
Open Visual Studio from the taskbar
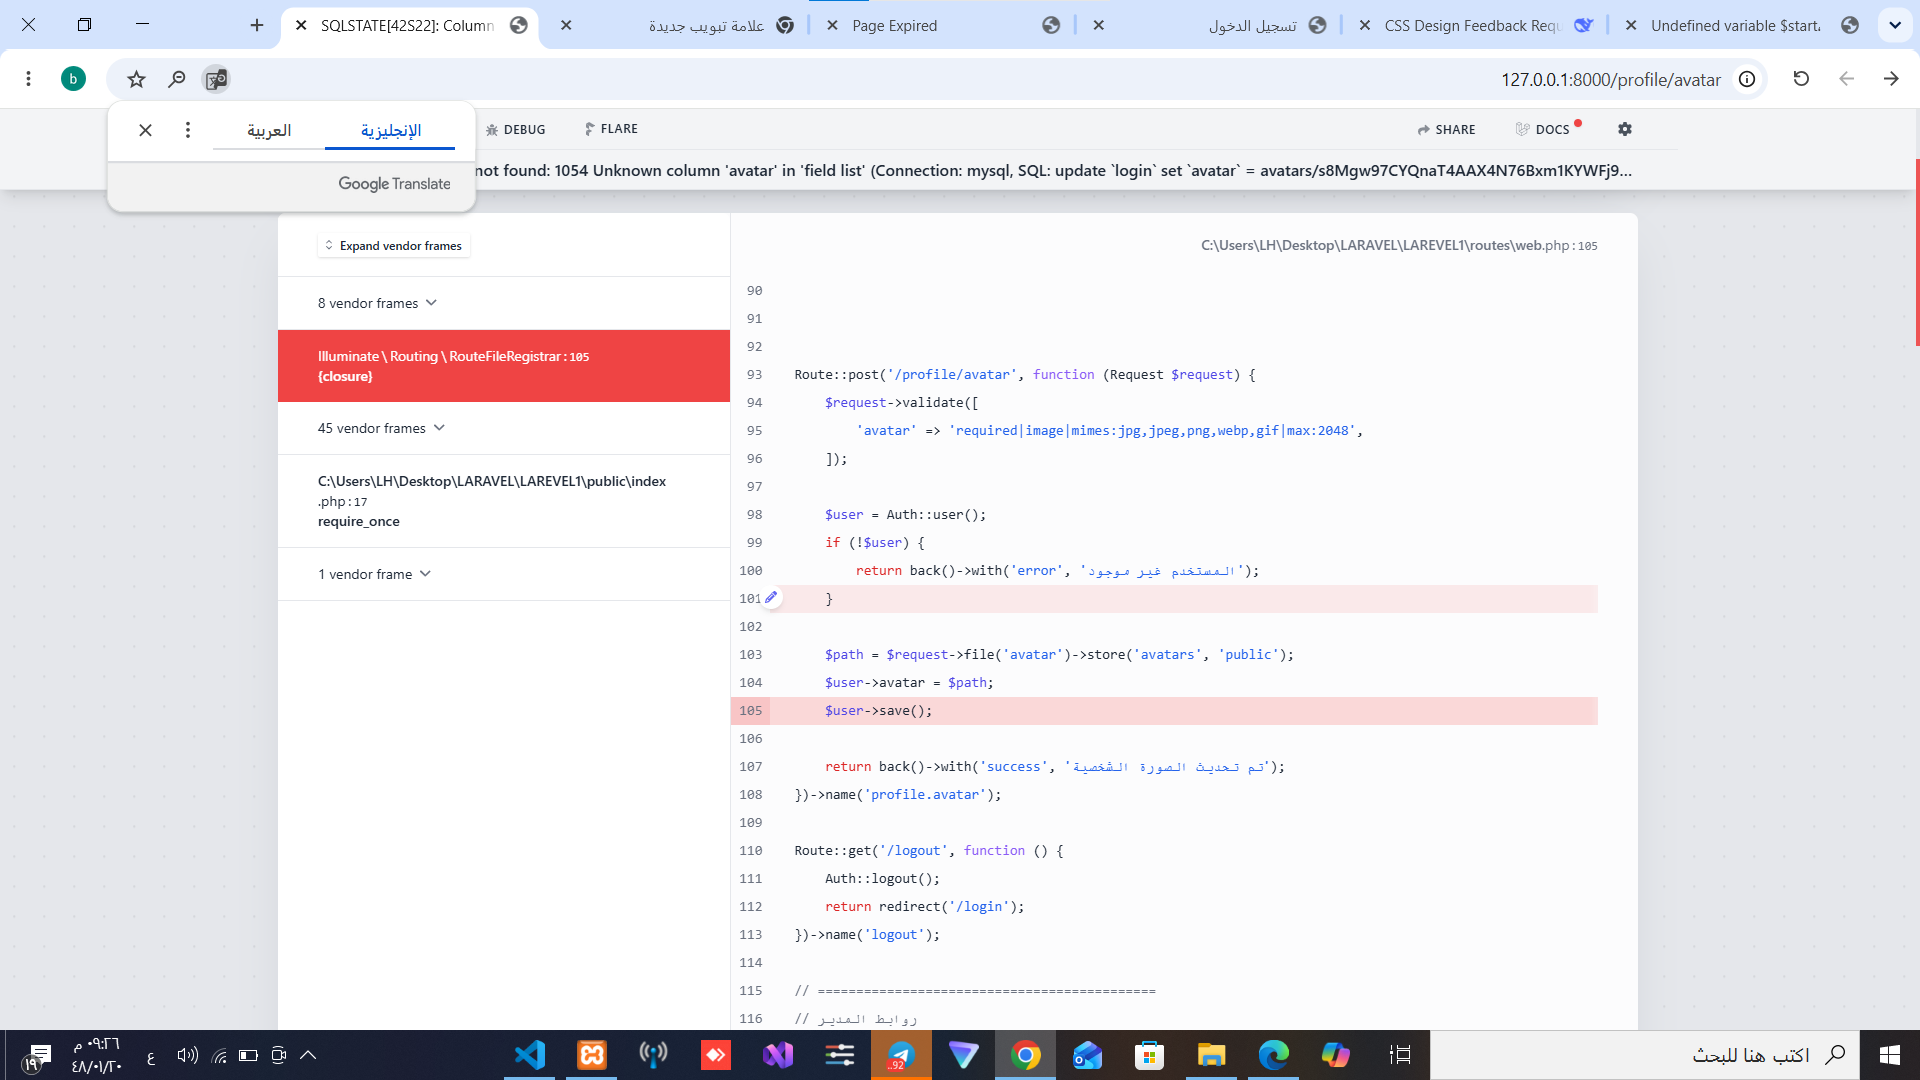777,1055
